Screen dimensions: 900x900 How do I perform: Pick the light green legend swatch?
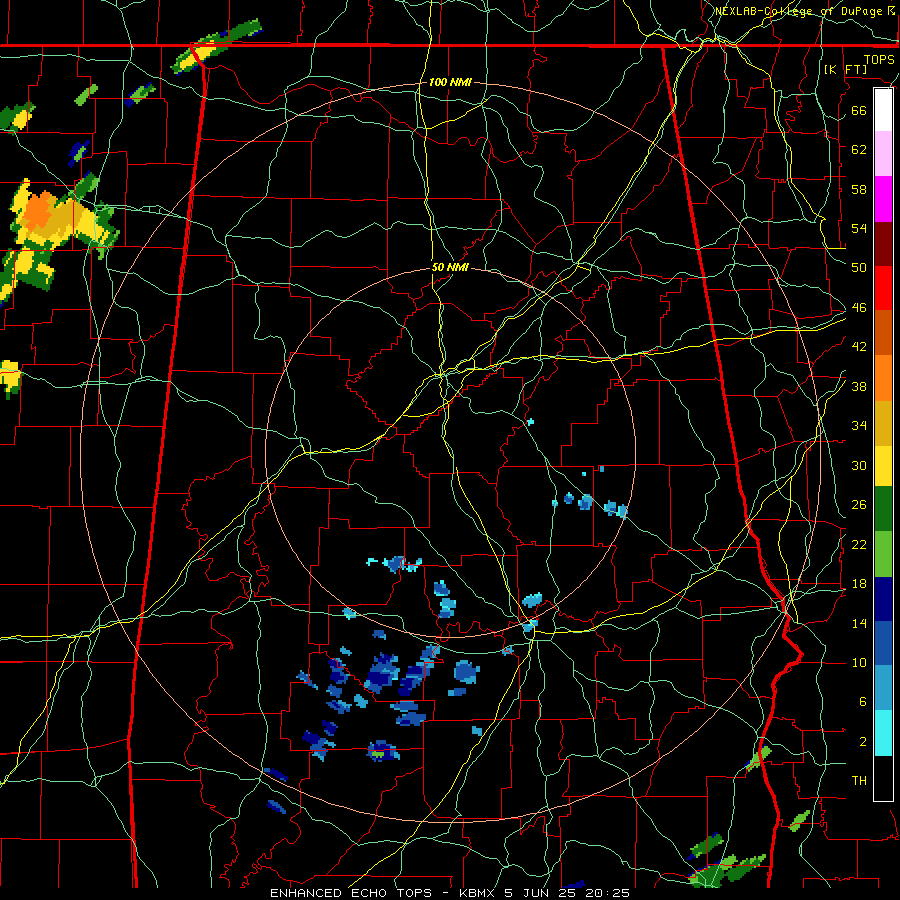[883, 554]
